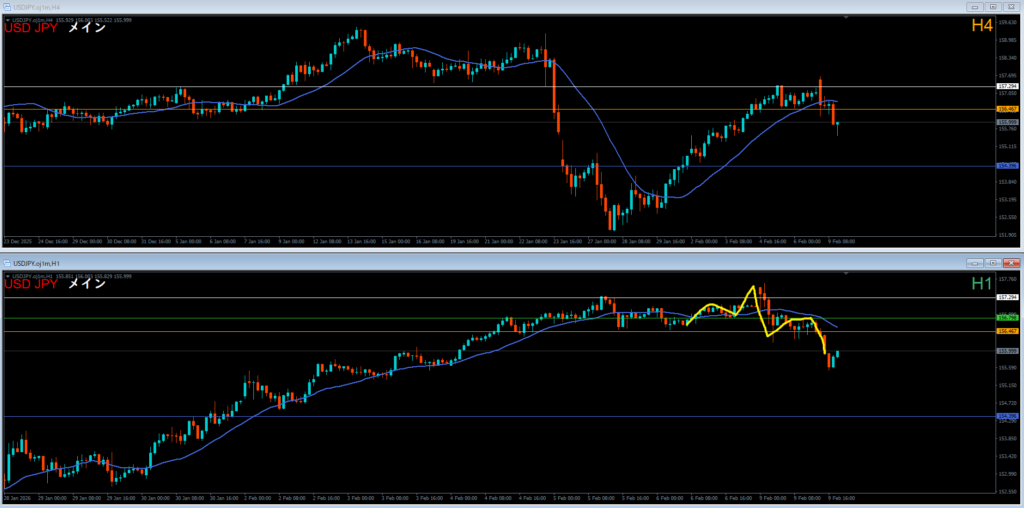Click the red USD JPY label on H4 chart
Viewport: 1024px width, 508px height.
click(x=30, y=28)
